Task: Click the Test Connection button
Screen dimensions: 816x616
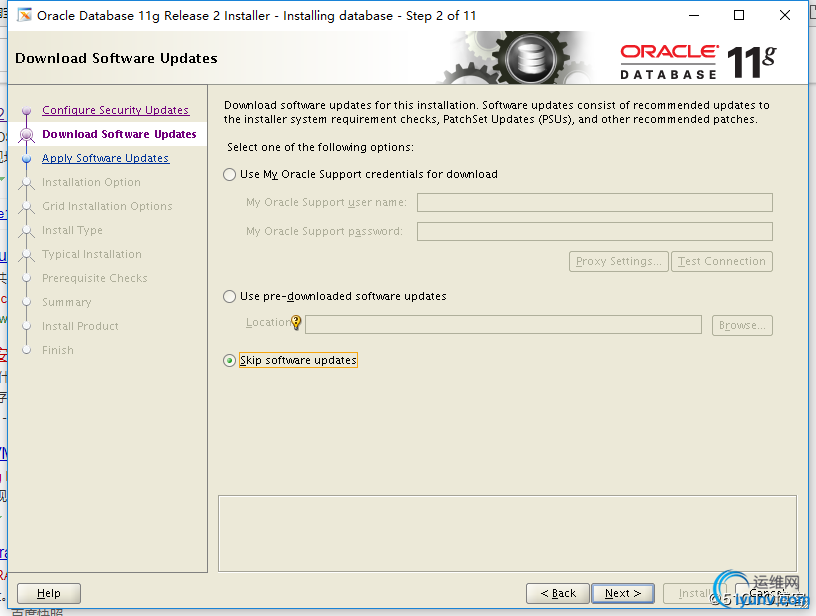Action: click(x=722, y=261)
